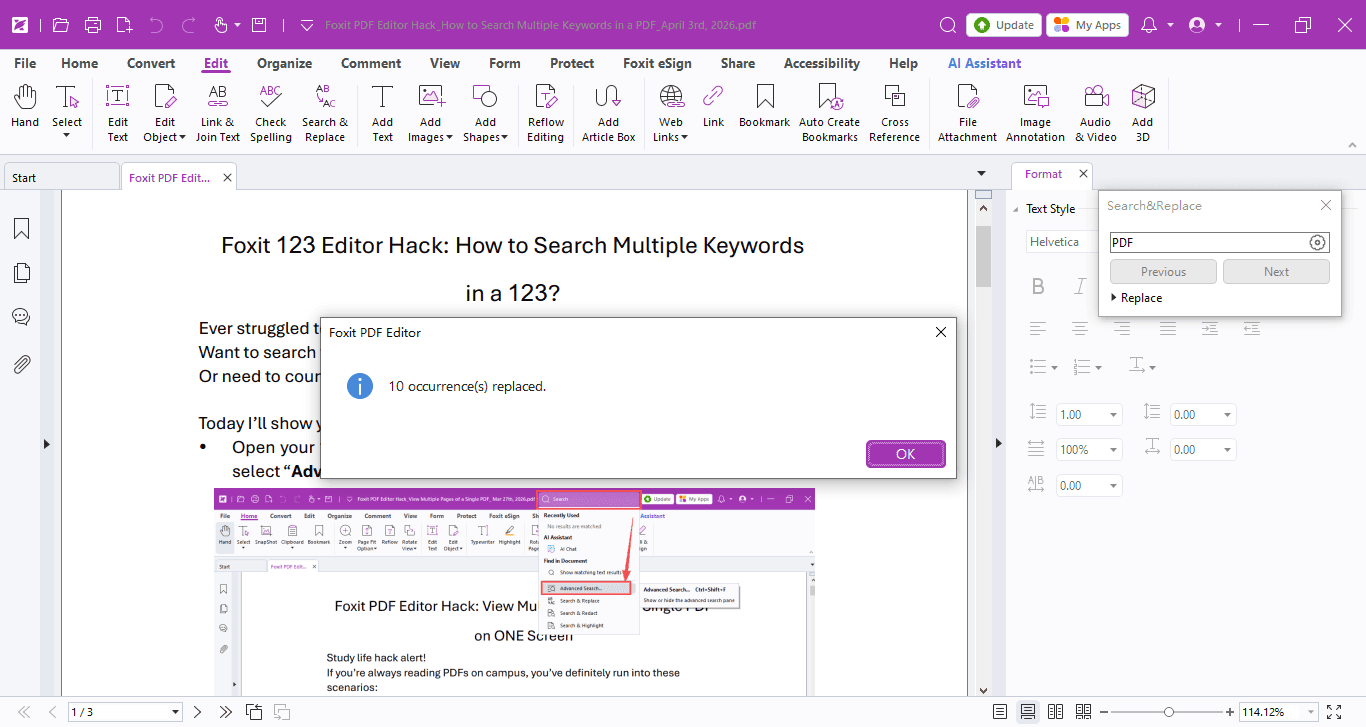This screenshot has width=1366, height=727.
Task: Click the Bookmark ribbon button
Action: [x=765, y=108]
